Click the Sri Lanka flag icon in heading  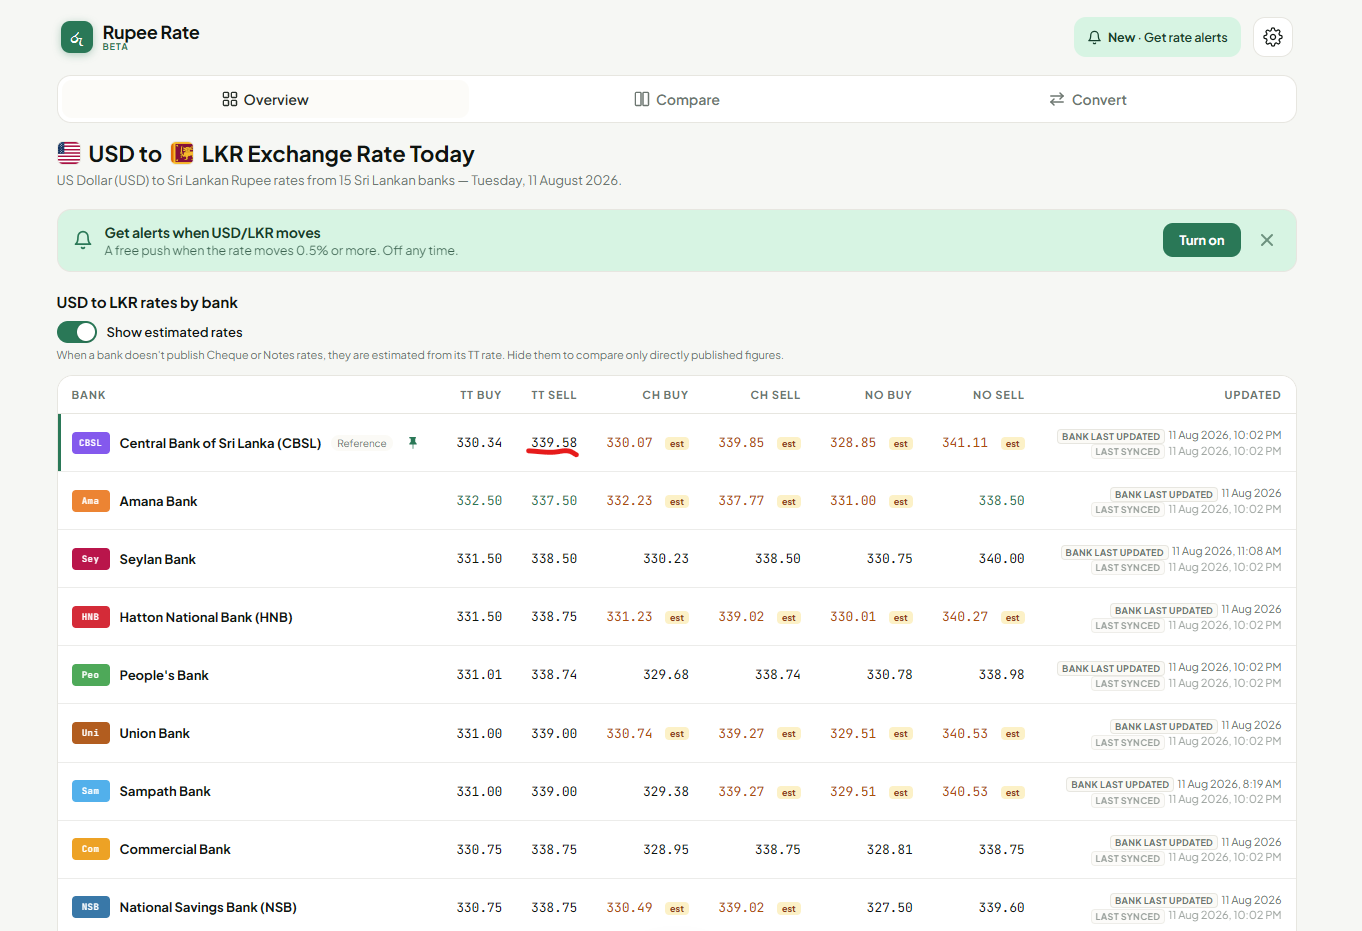pyautogui.click(x=182, y=153)
